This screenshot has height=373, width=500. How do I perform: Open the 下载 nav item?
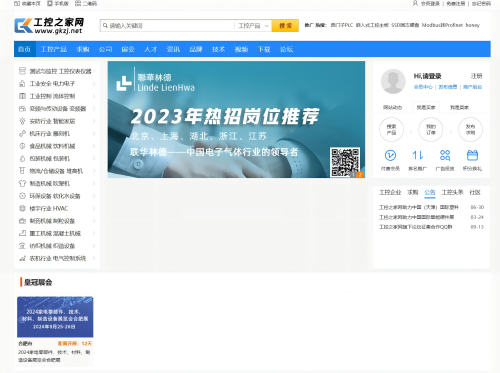264,49
